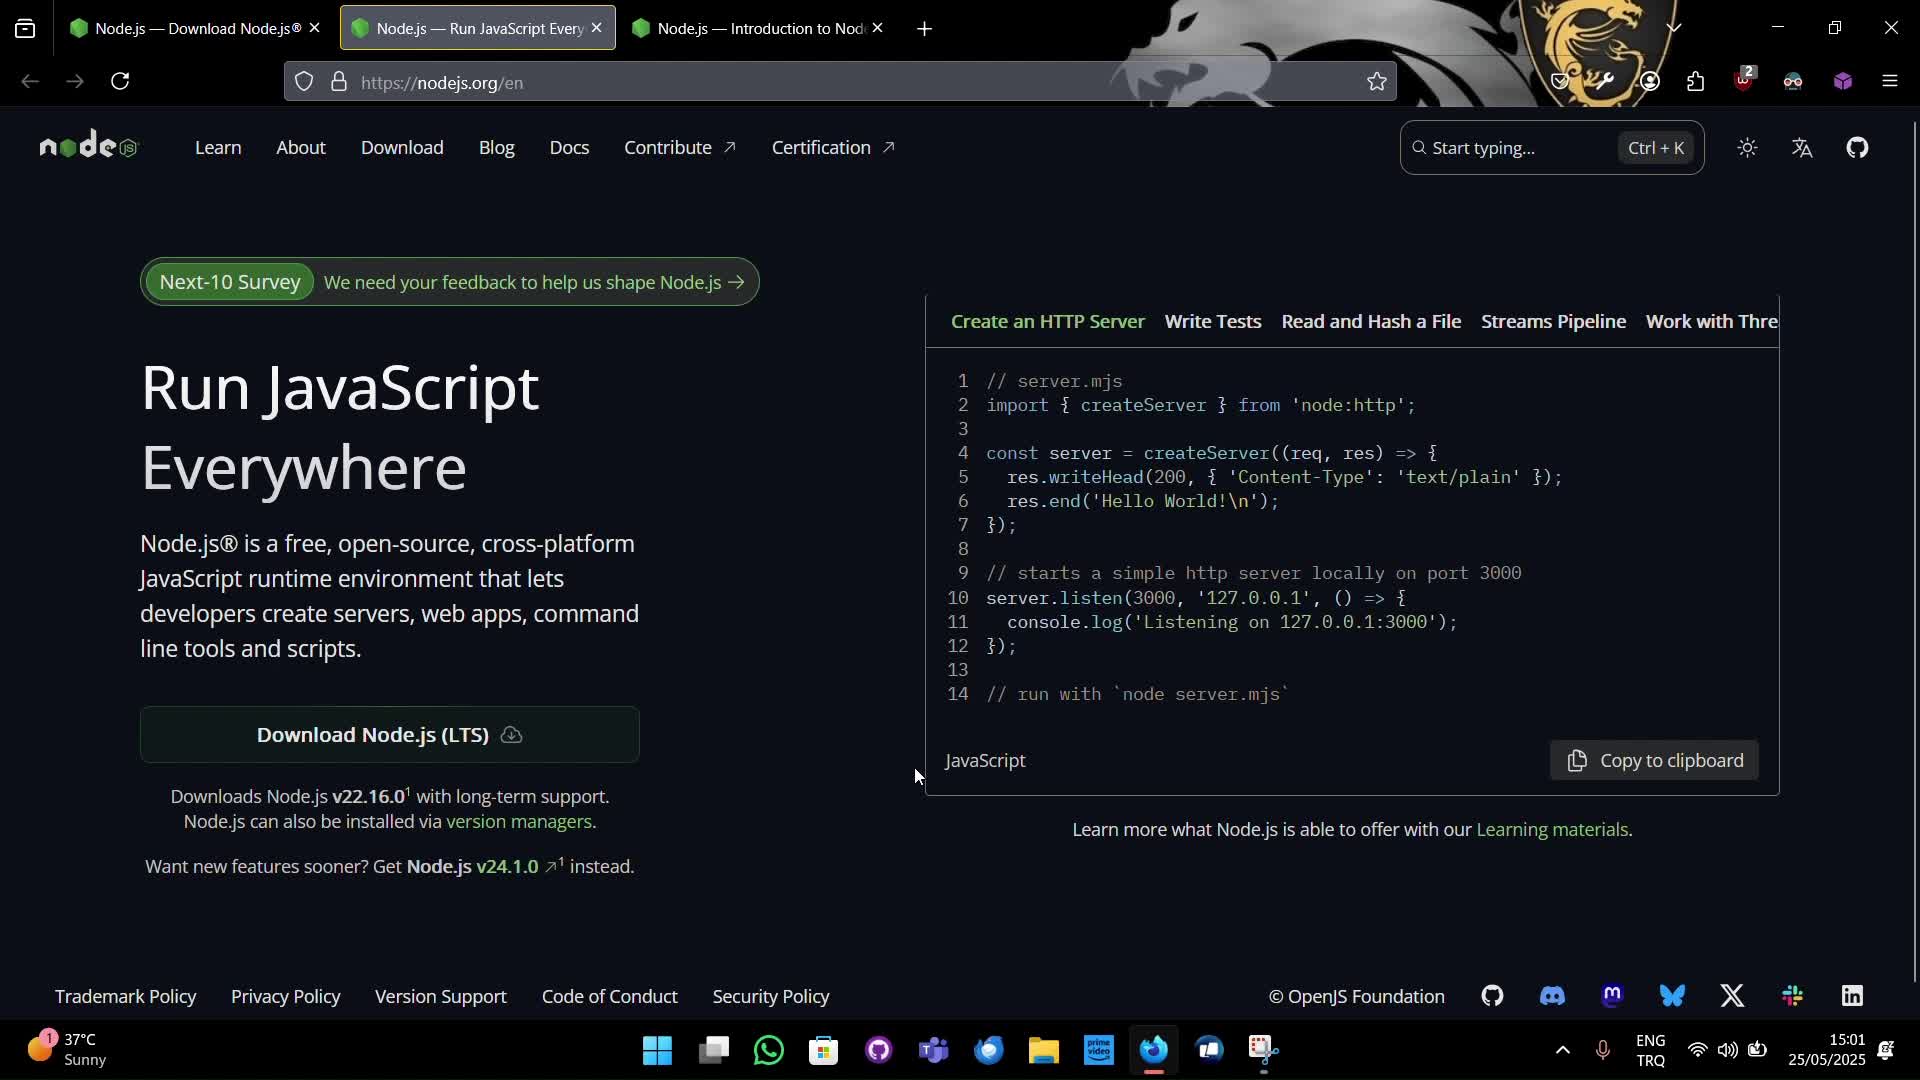The height and width of the screenshot is (1080, 1920).
Task: Open the Docs navigation item
Action: click(x=569, y=148)
